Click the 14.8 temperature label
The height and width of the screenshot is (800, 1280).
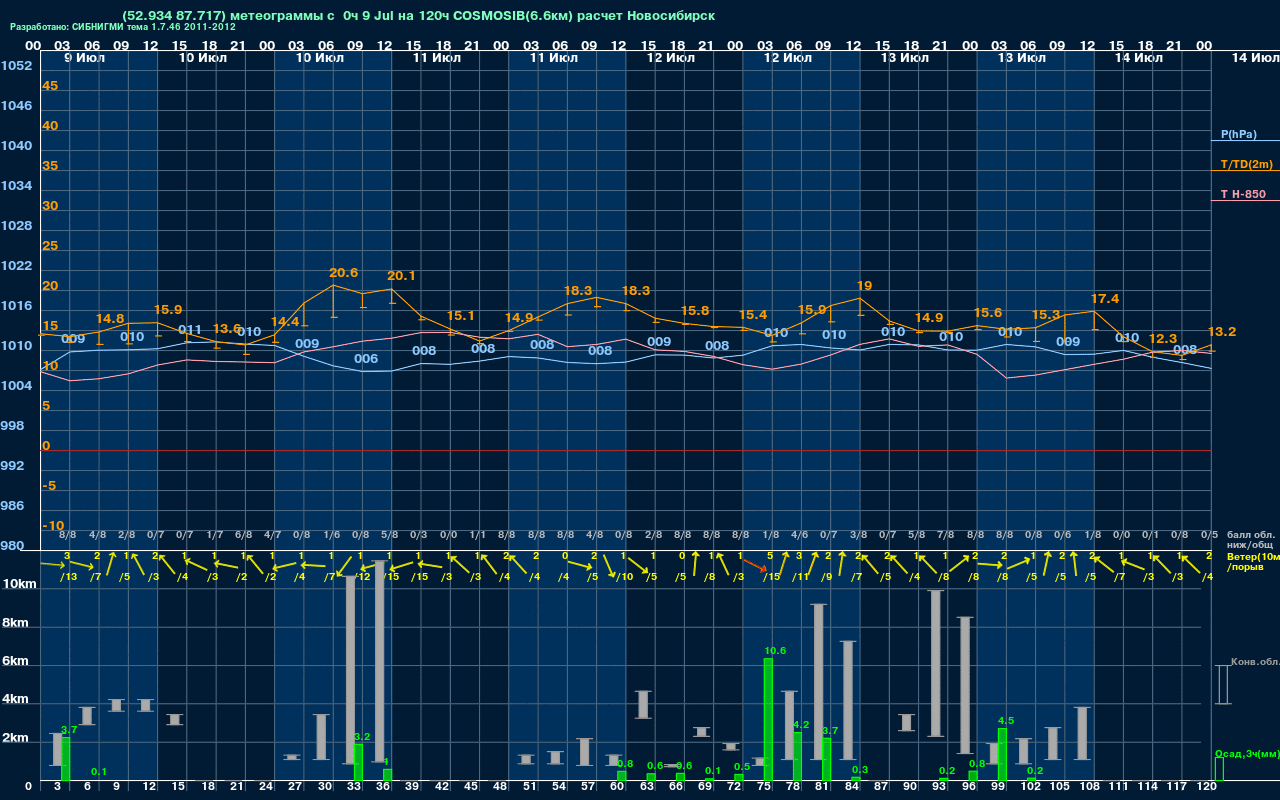[x=110, y=318]
